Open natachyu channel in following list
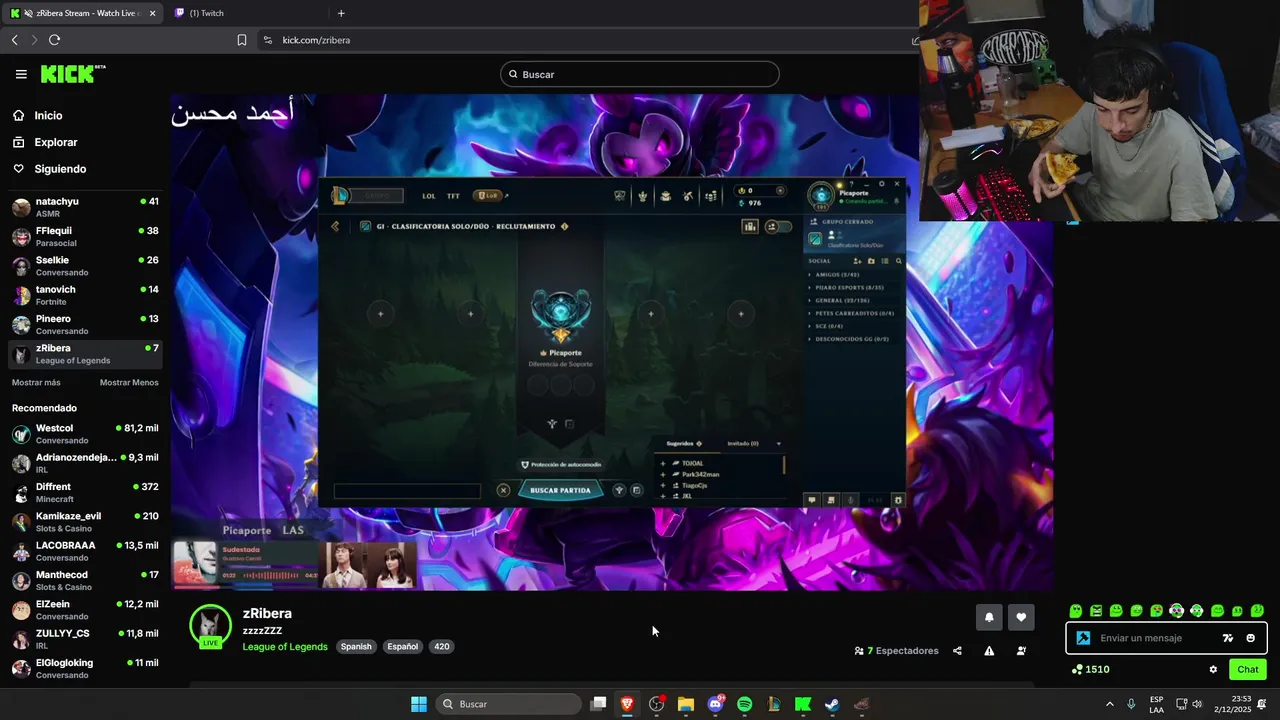 tap(85, 207)
